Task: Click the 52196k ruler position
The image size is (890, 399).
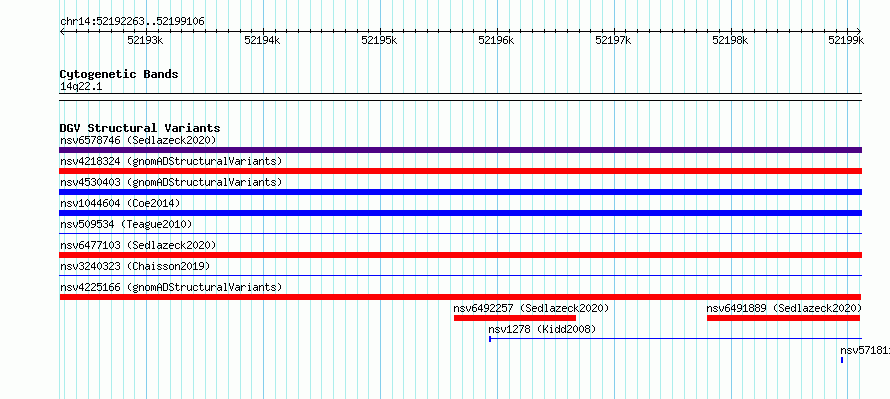Action: (x=496, y=40)
